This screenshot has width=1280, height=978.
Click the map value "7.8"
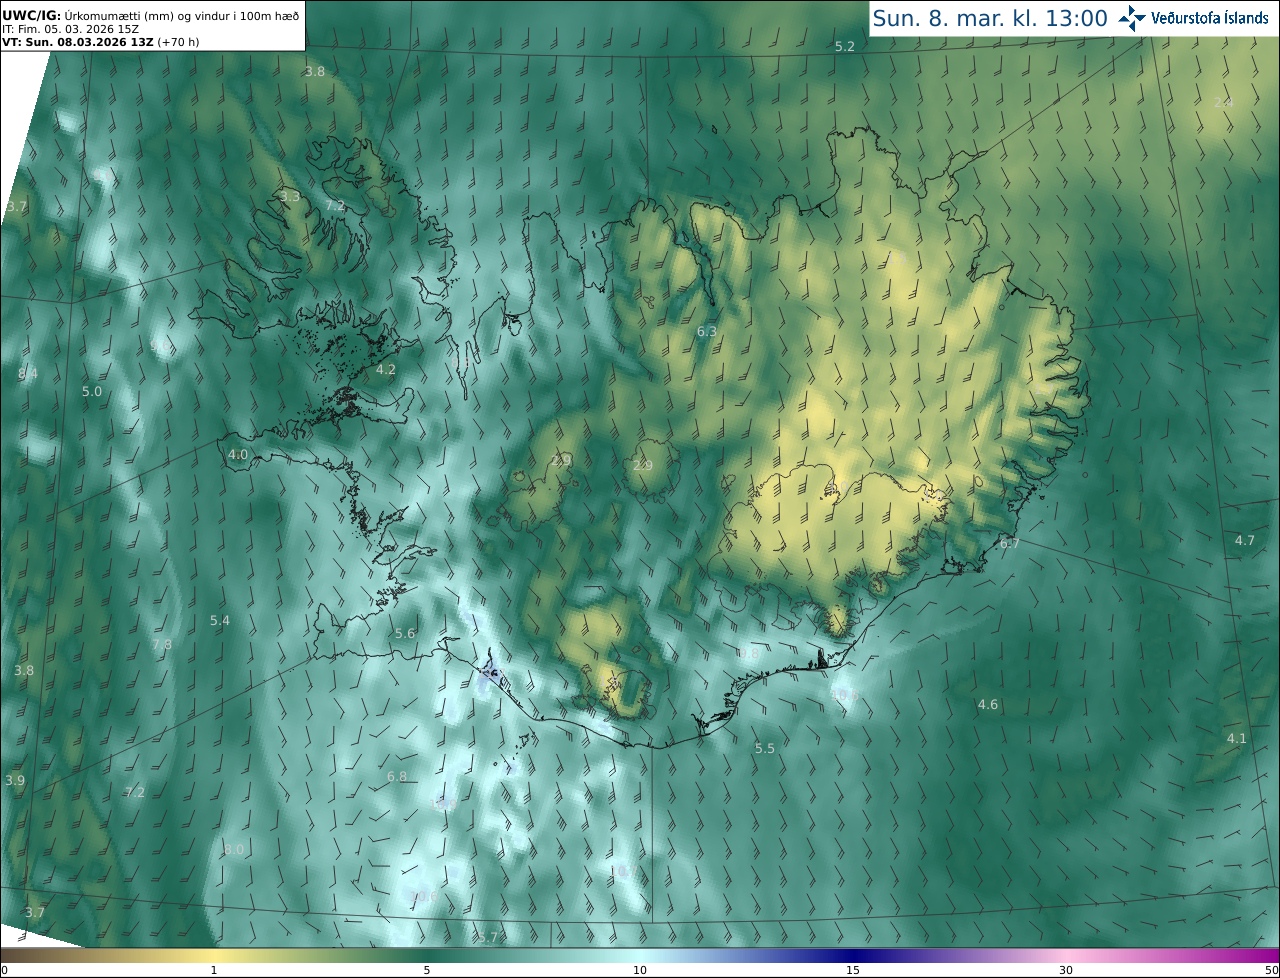(162, 645)
